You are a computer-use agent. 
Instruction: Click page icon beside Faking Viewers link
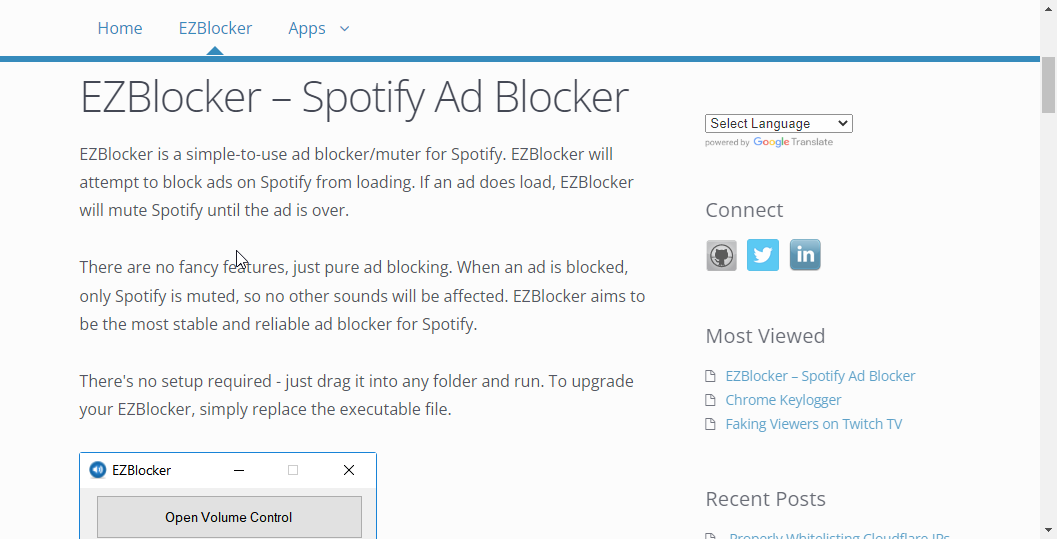pos(710,424)
